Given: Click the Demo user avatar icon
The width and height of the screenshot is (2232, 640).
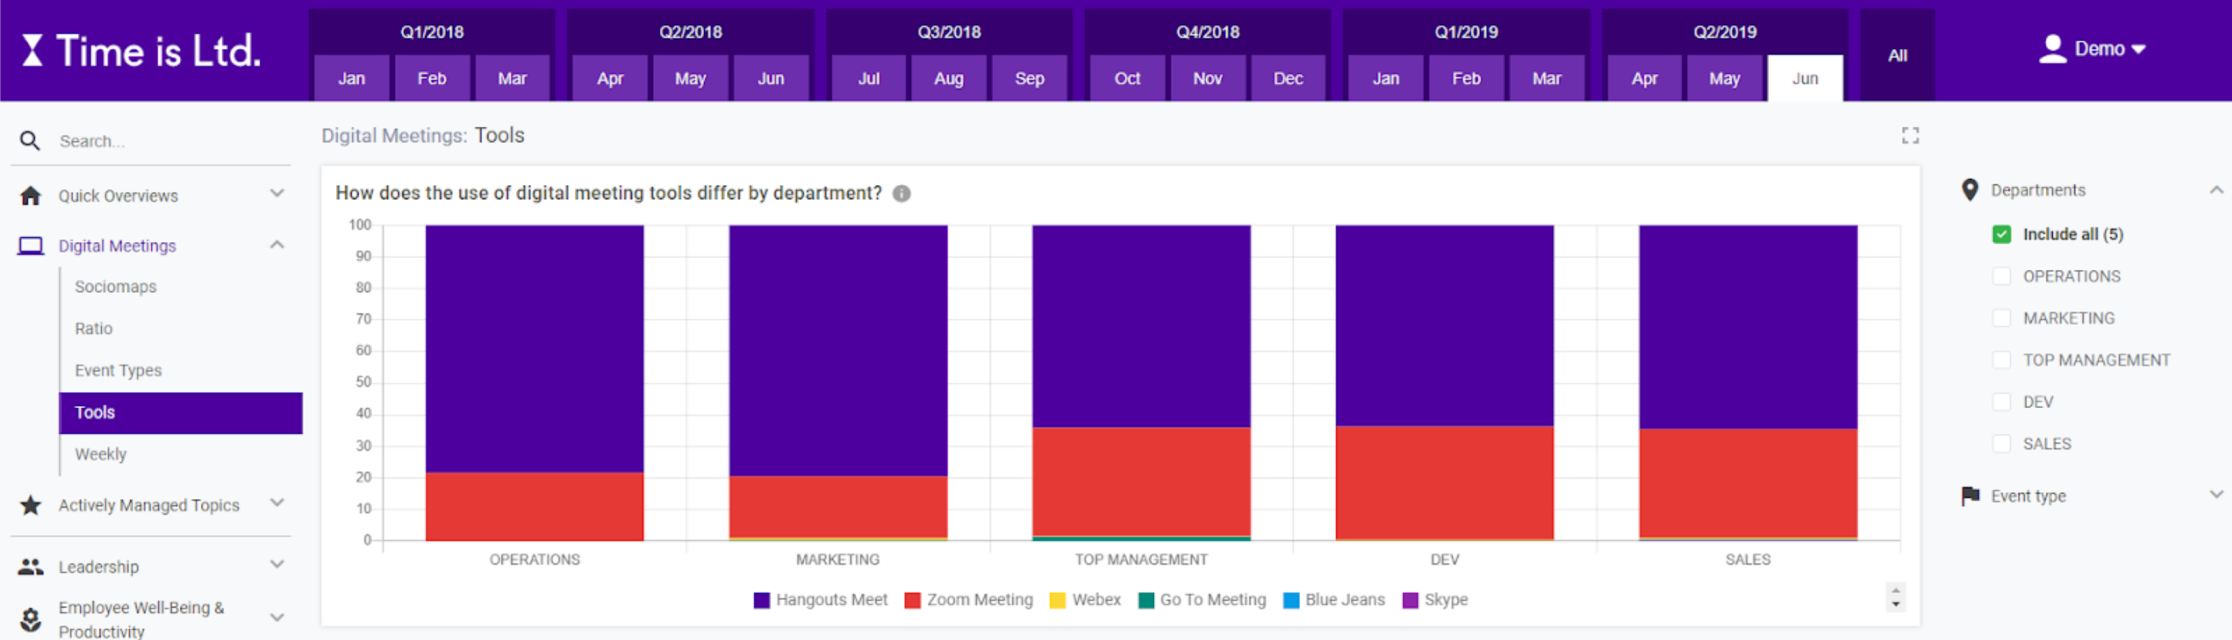Looking at the screenshot, I should (x=2052, y=48).
